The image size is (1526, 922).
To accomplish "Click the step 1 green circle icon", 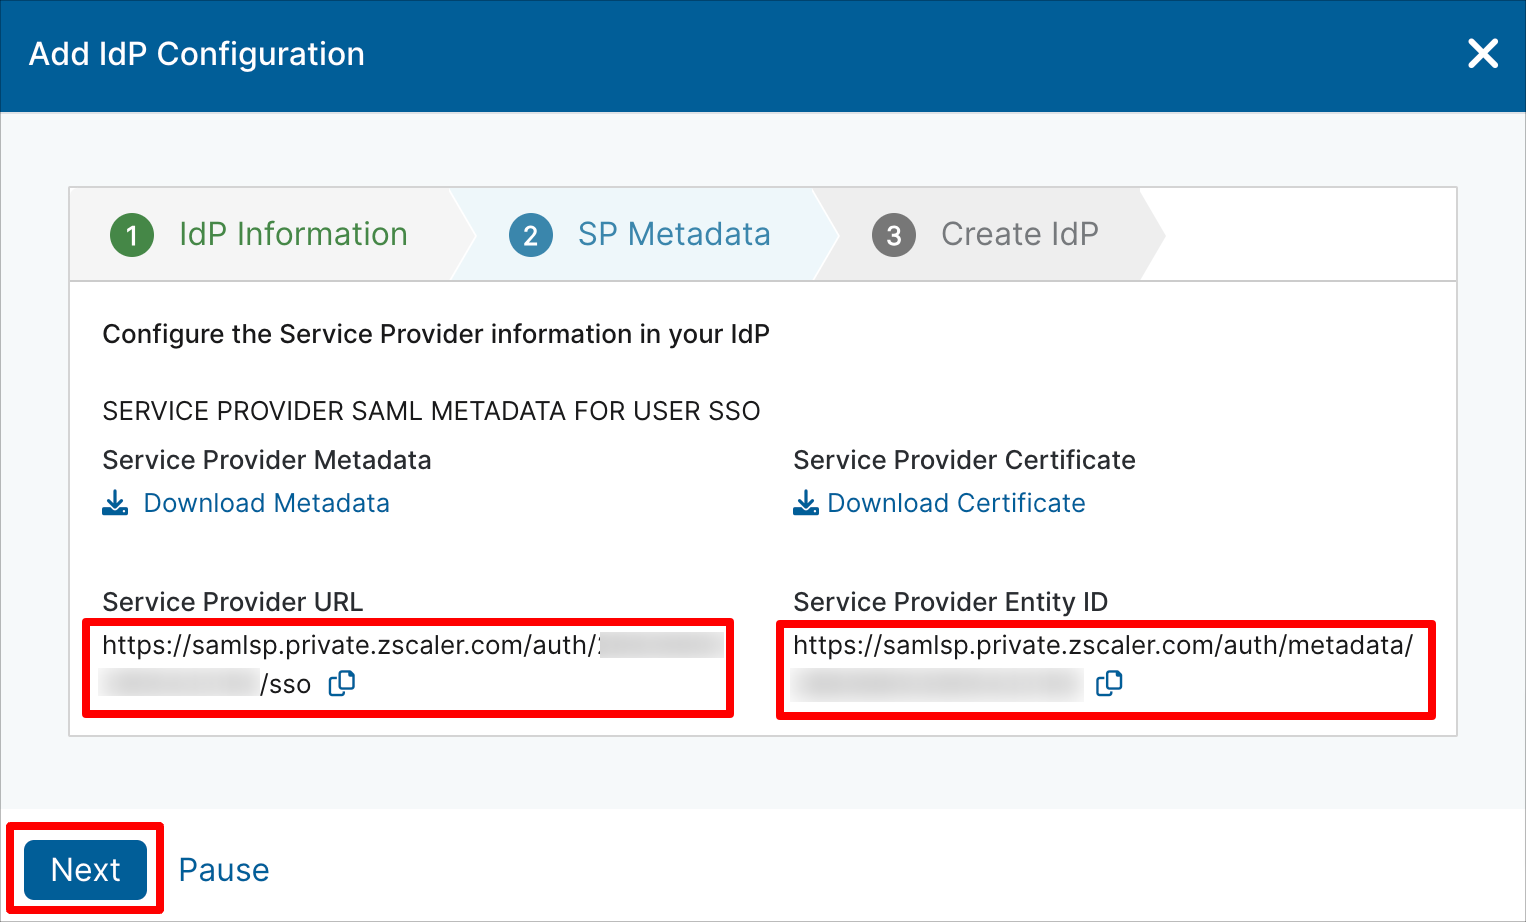I will (132, 235).
